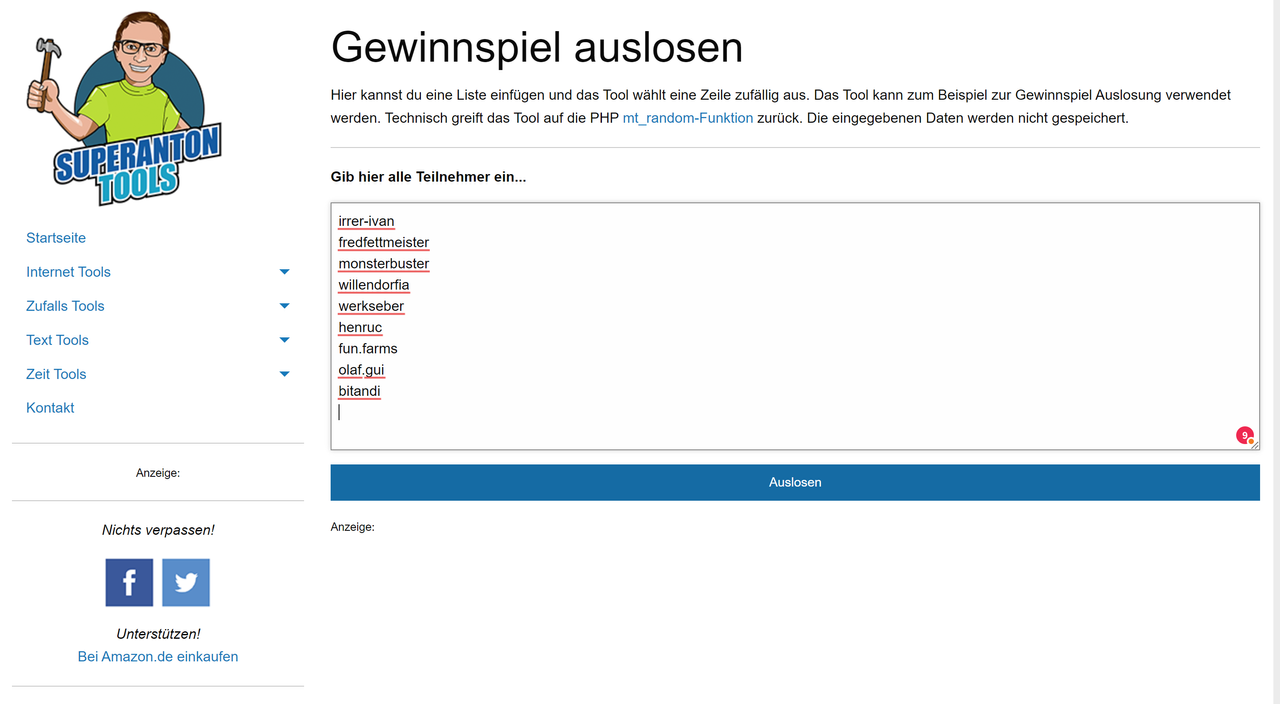Click the empty last line of the participants textarea
This screenshot has height=704, width=1280.
(795, 412)
